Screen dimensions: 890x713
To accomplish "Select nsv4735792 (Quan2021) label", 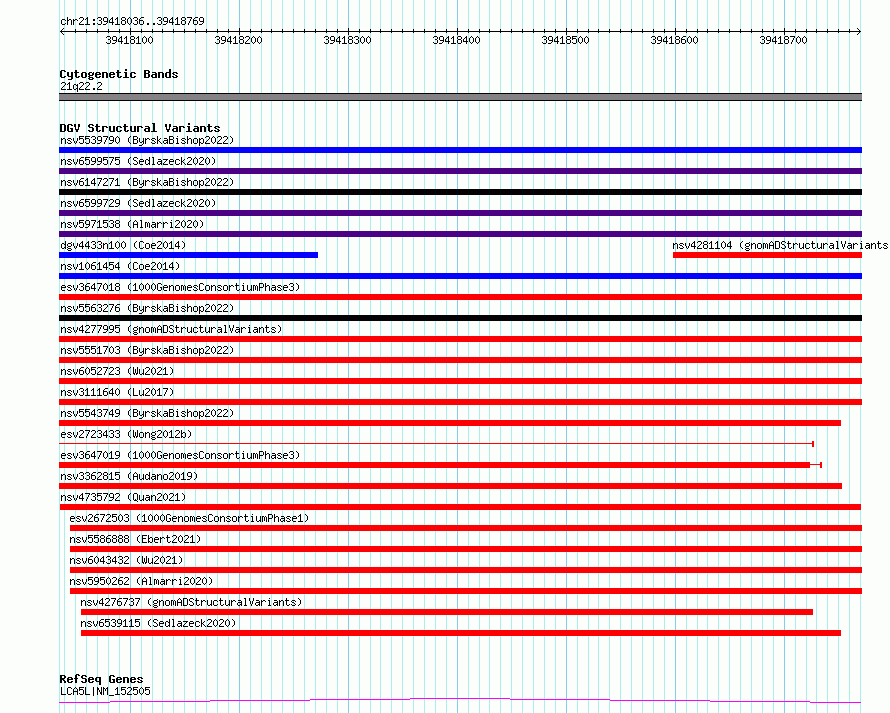I will (123, 497).
